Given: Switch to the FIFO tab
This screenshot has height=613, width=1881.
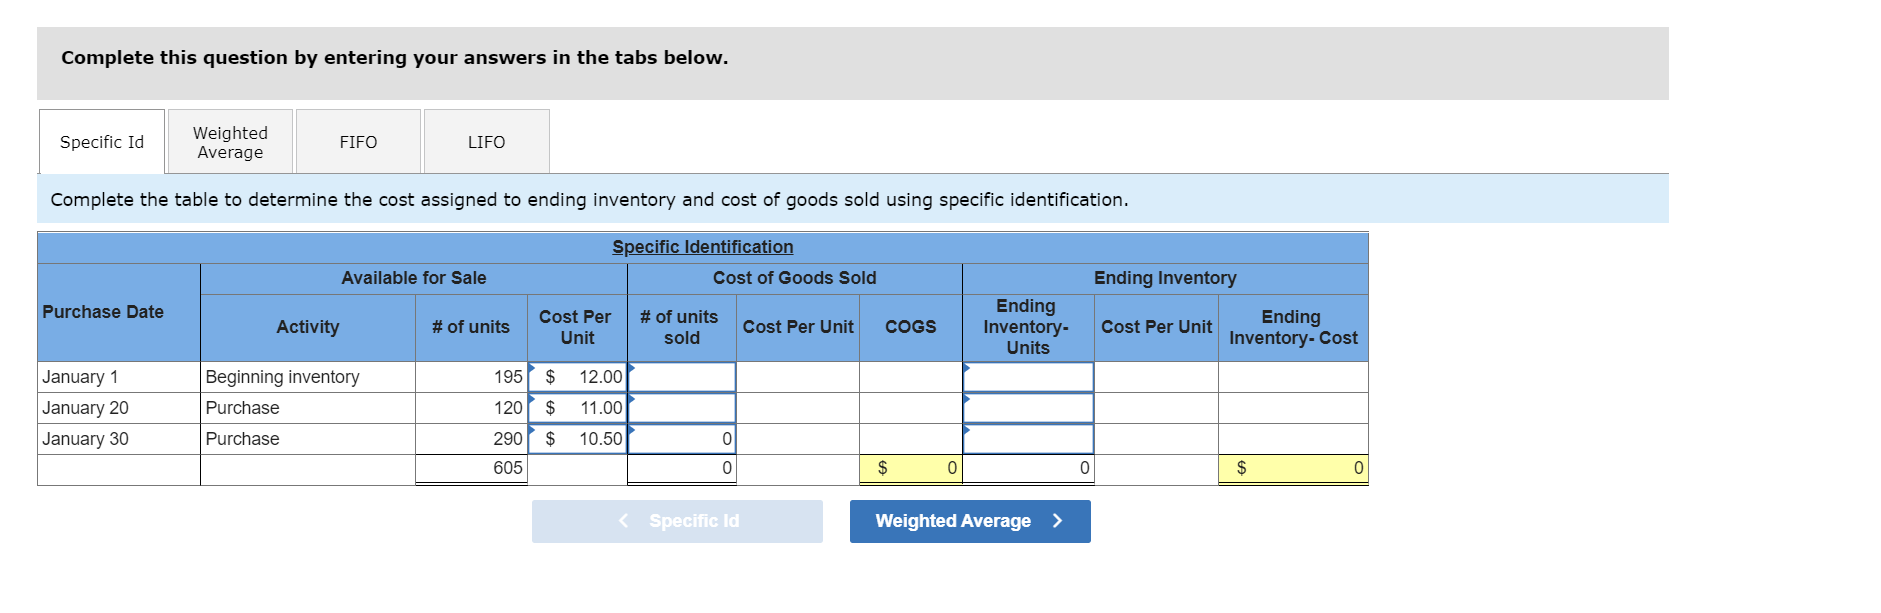Looking at the screenshot, I should [358, 142].
